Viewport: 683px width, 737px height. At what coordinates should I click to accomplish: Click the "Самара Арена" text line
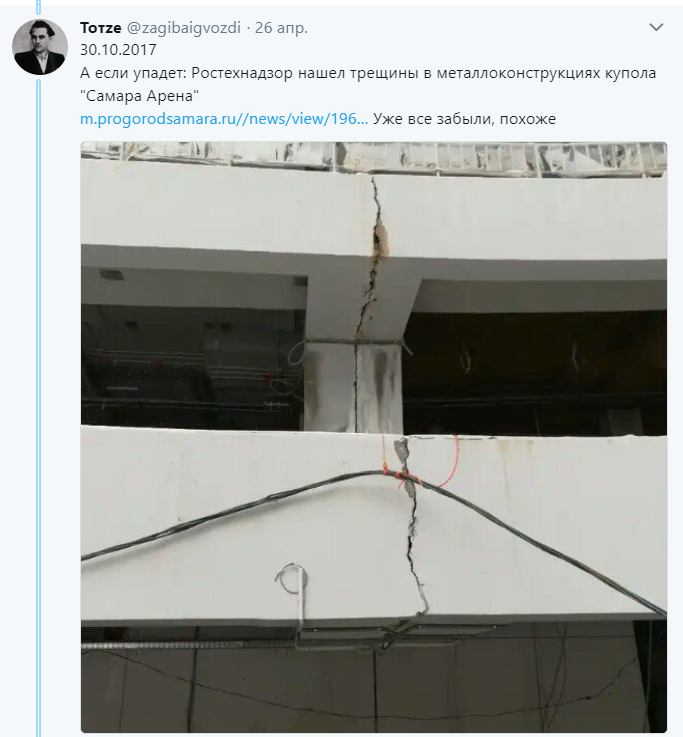[x=140, y=96]
